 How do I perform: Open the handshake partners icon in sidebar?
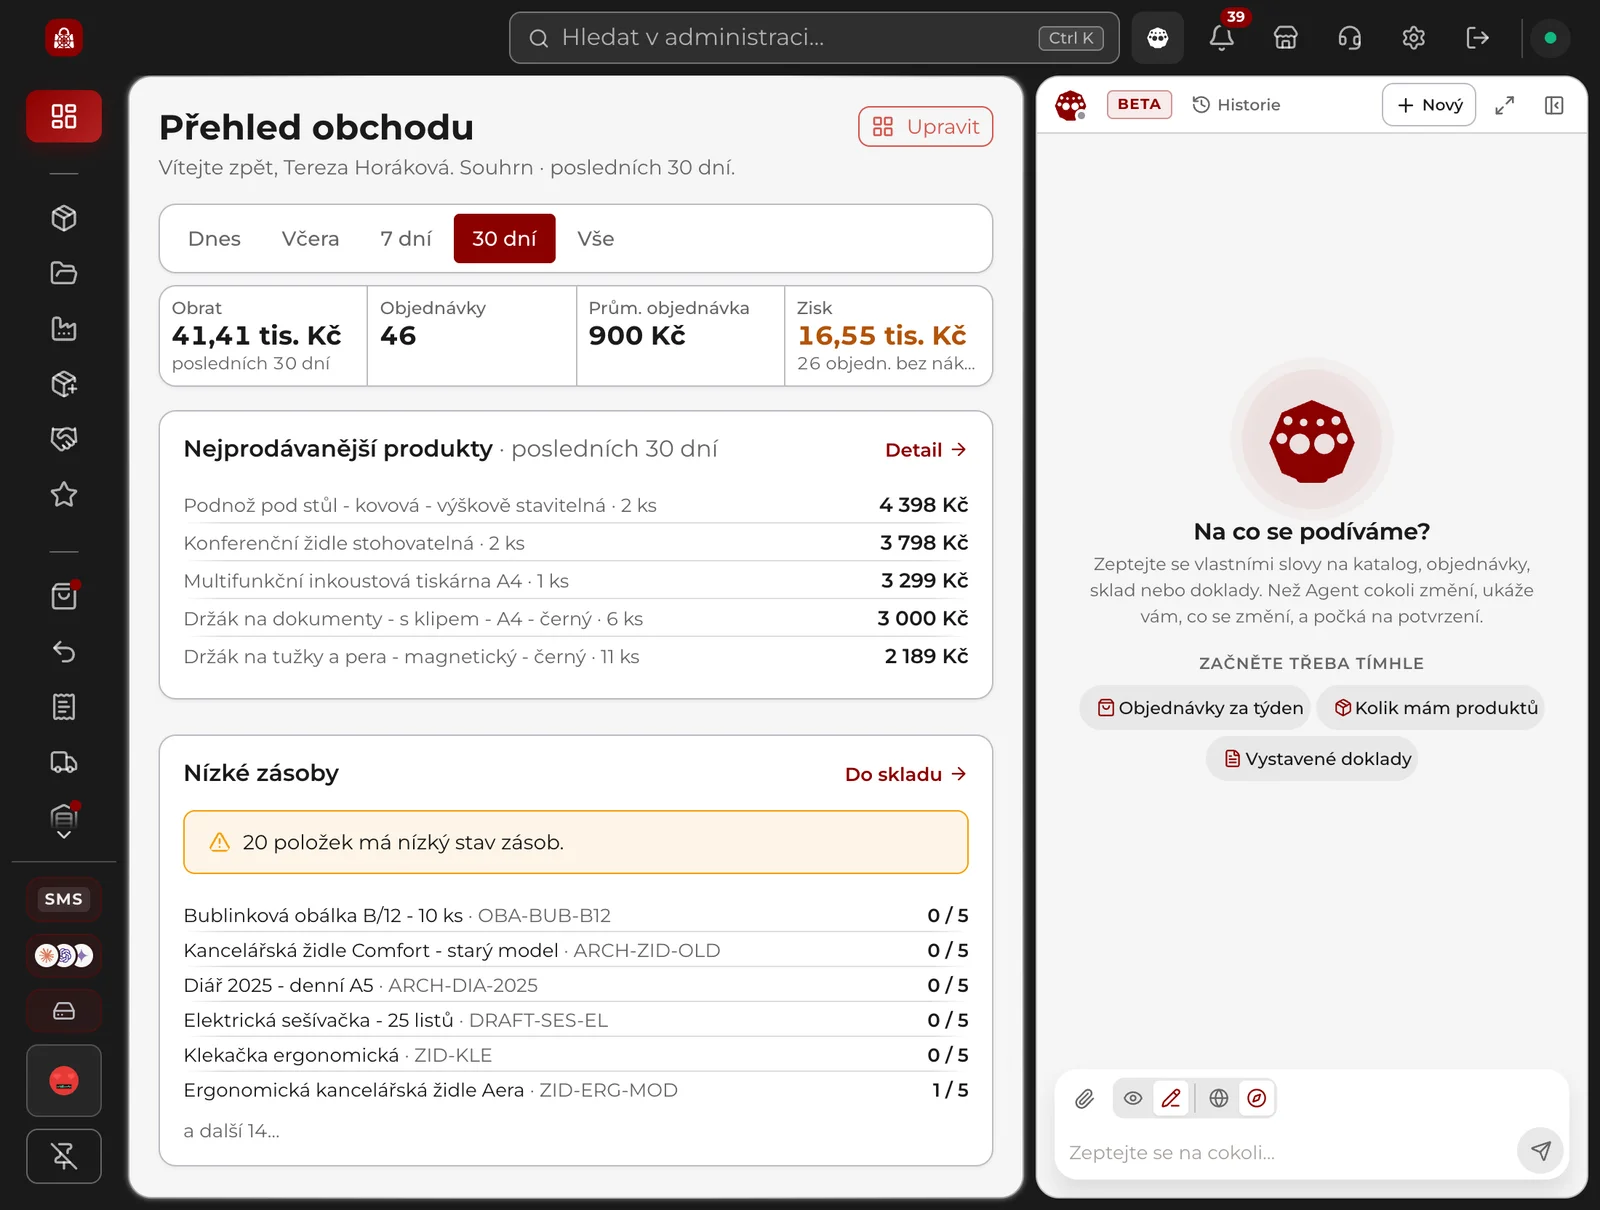64,439
